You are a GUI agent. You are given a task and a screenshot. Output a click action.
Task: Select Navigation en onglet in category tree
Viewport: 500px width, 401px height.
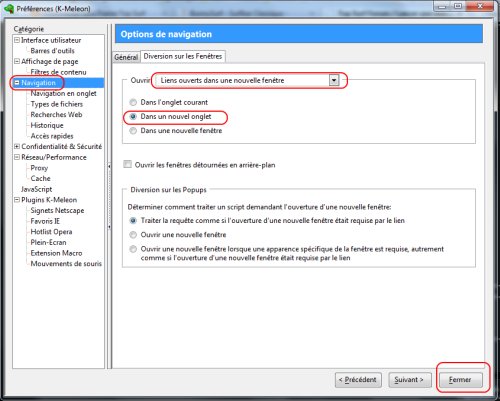[x=63, y=93]
